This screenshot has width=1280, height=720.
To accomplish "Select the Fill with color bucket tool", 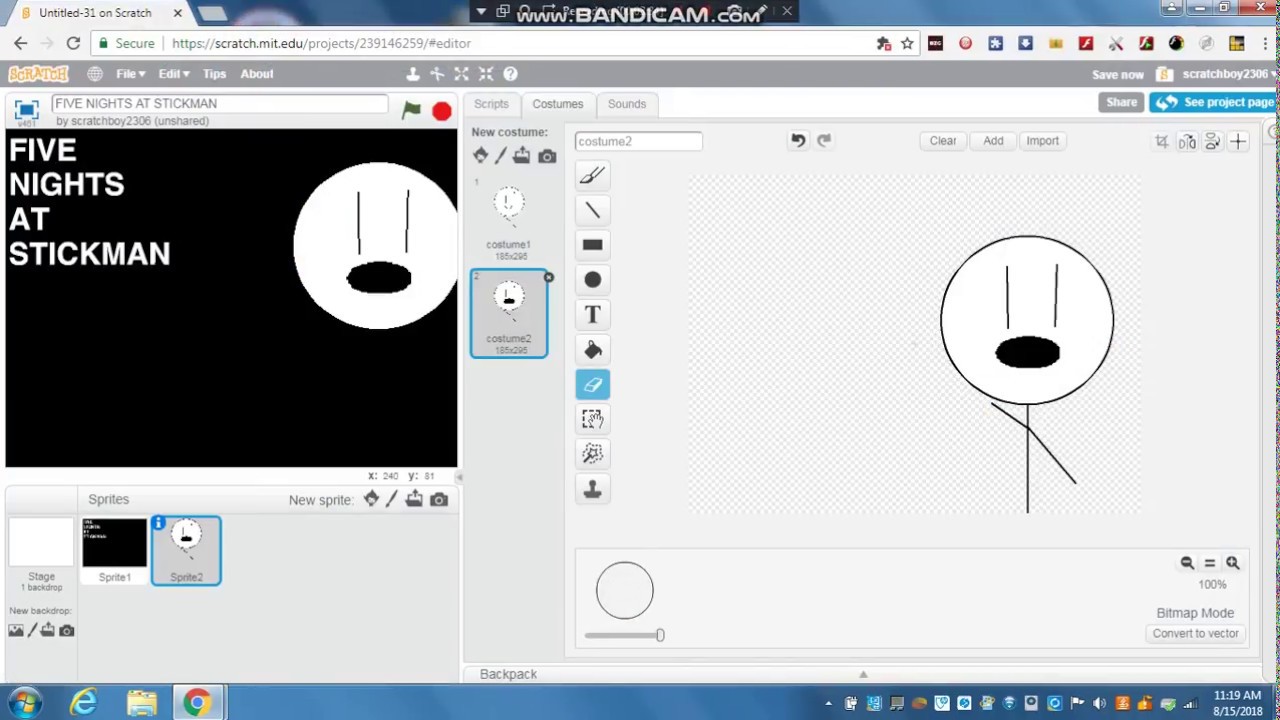I will tap(592, 350).
